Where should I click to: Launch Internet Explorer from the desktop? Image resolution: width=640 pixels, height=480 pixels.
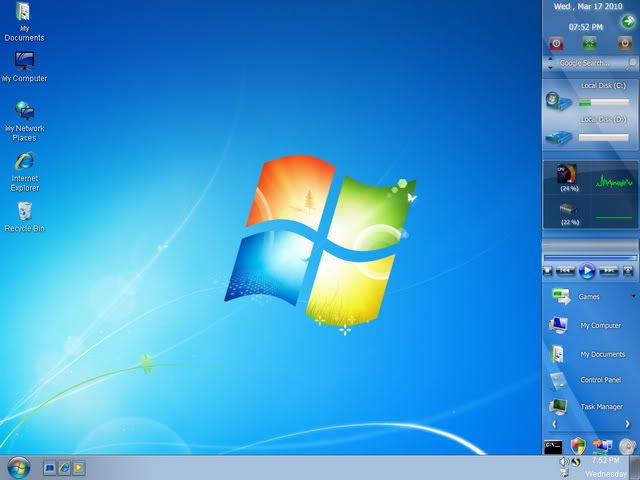tap(24, 172)
